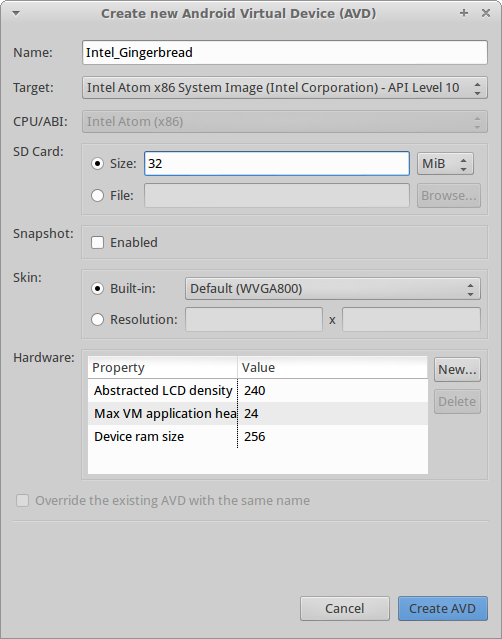Select the Max VM application heap row
The height and width of the screenshot is (639, 502).
258,414
